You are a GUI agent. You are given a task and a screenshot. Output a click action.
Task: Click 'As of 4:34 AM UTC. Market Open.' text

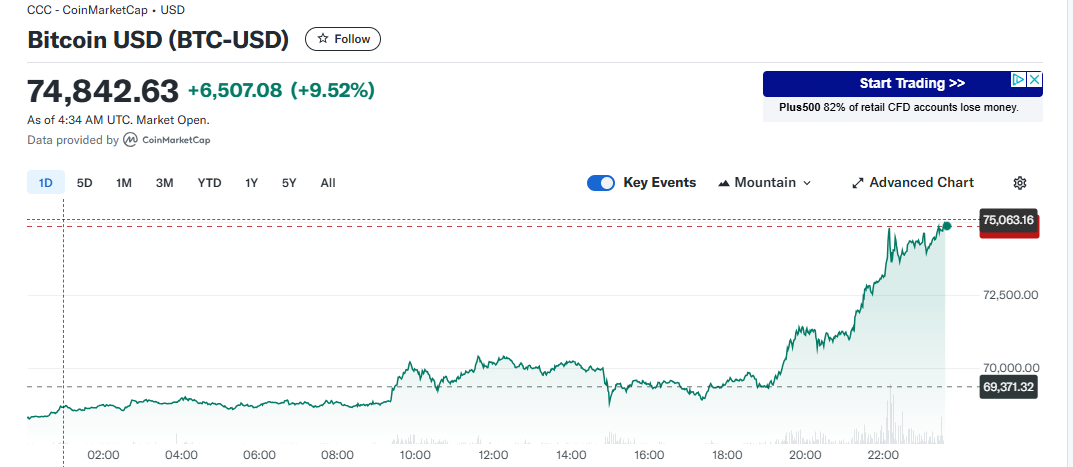[118, 120]
